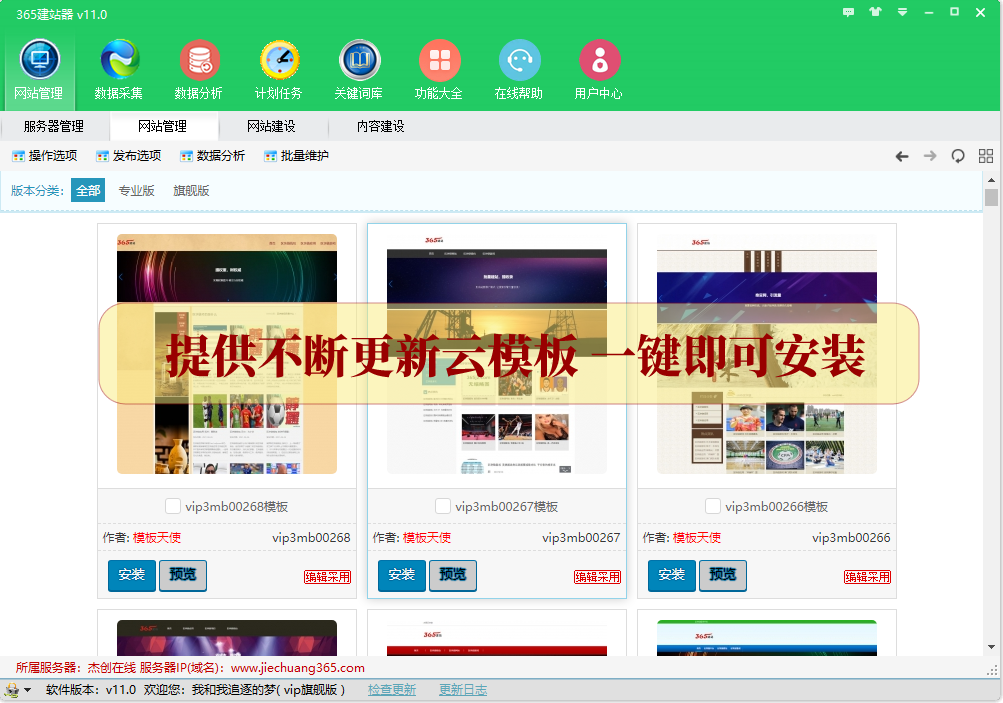Screen dimensions: 1003x703
Task: Check the vip3mb00267模板 checkbox
Action: [x=443, y=506]
